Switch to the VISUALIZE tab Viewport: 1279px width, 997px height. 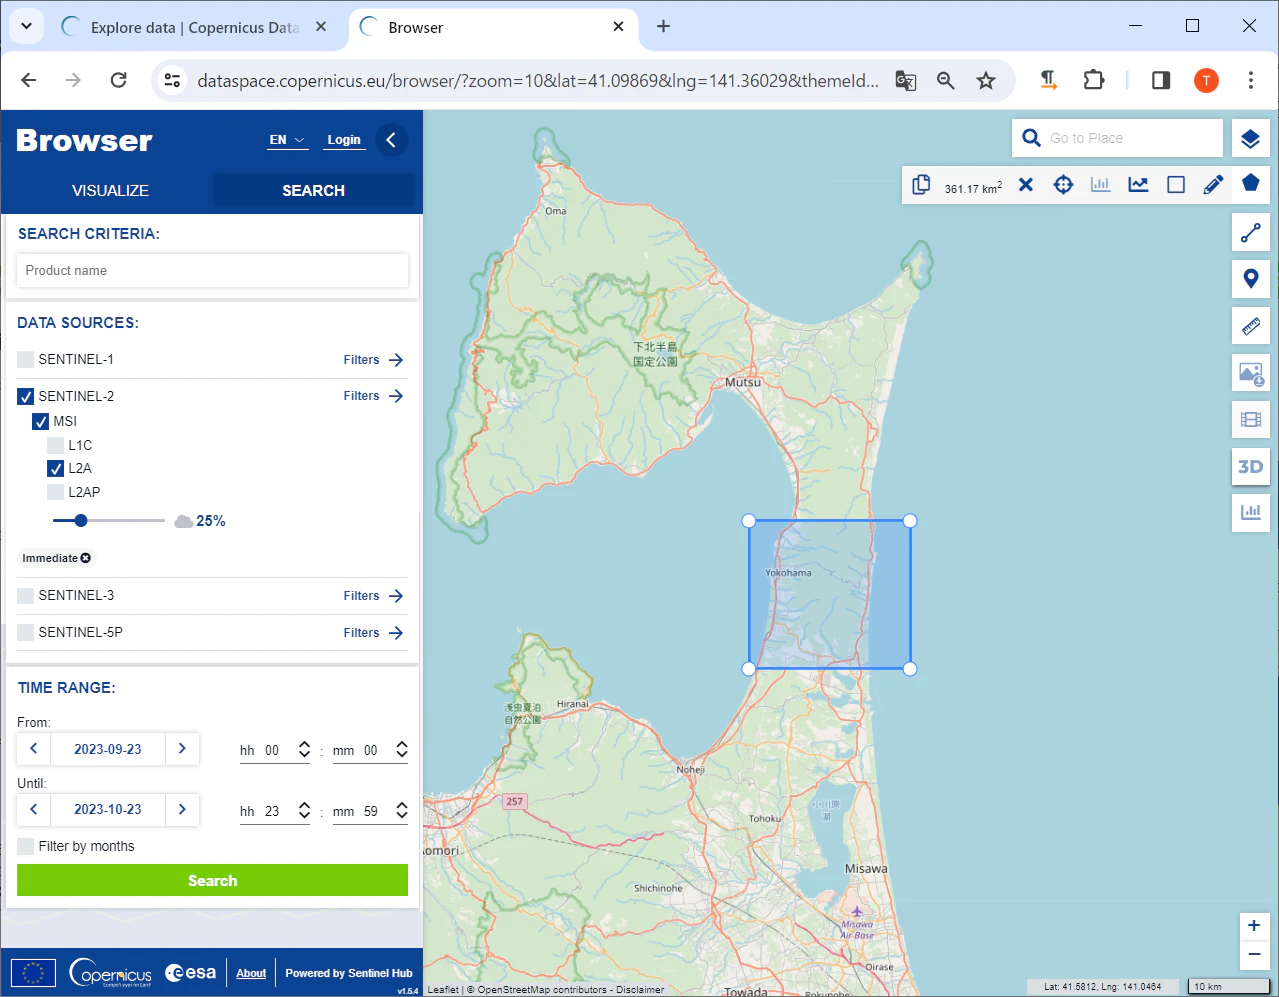point(110,190)
